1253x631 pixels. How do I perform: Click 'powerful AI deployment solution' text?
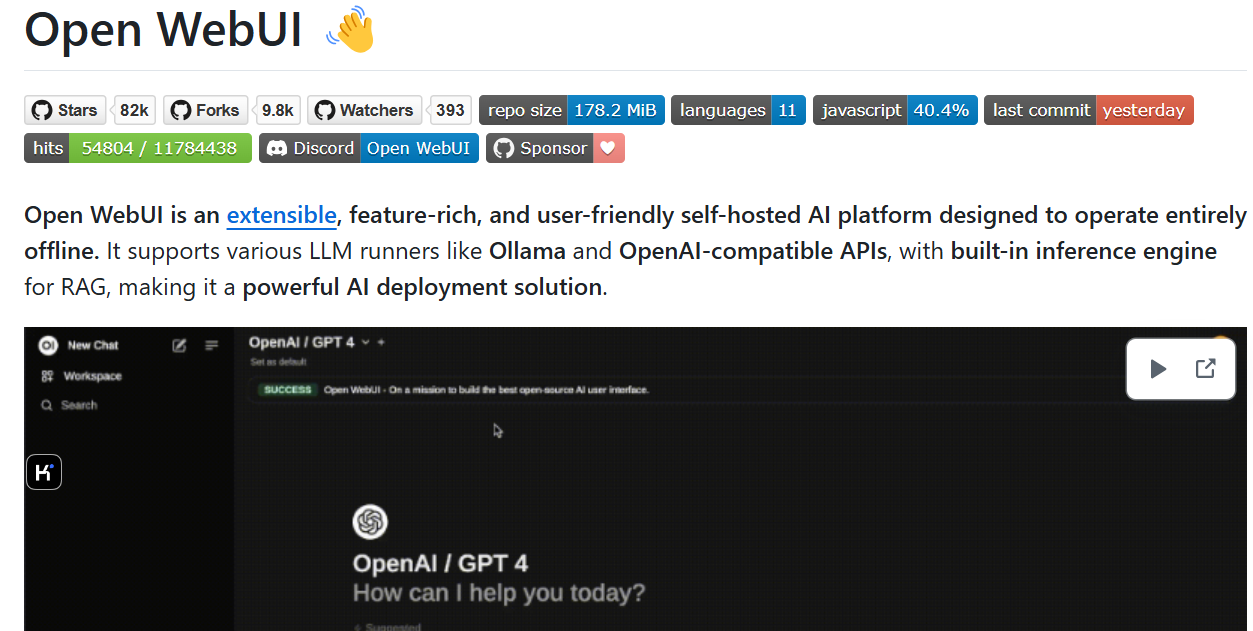click(x=423, y=287)
